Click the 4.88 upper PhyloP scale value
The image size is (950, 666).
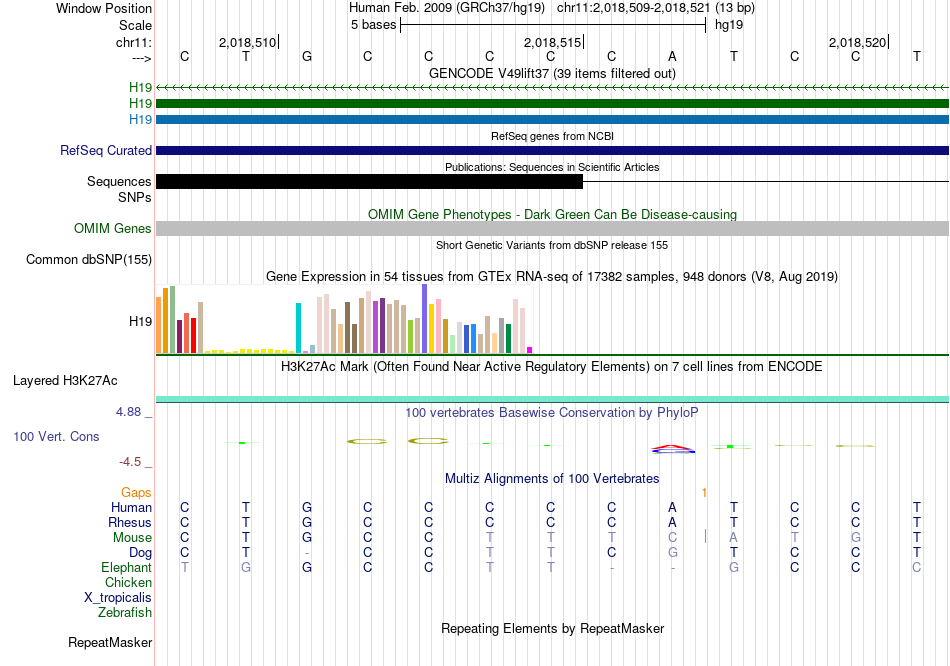(128, 411)
